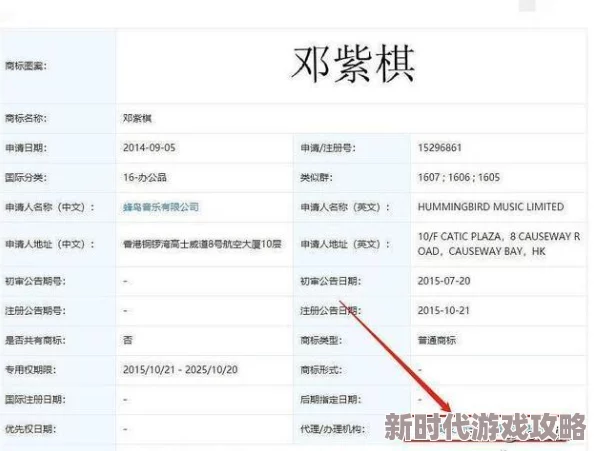Click the 是否共有商标 label

click(35, 340)
